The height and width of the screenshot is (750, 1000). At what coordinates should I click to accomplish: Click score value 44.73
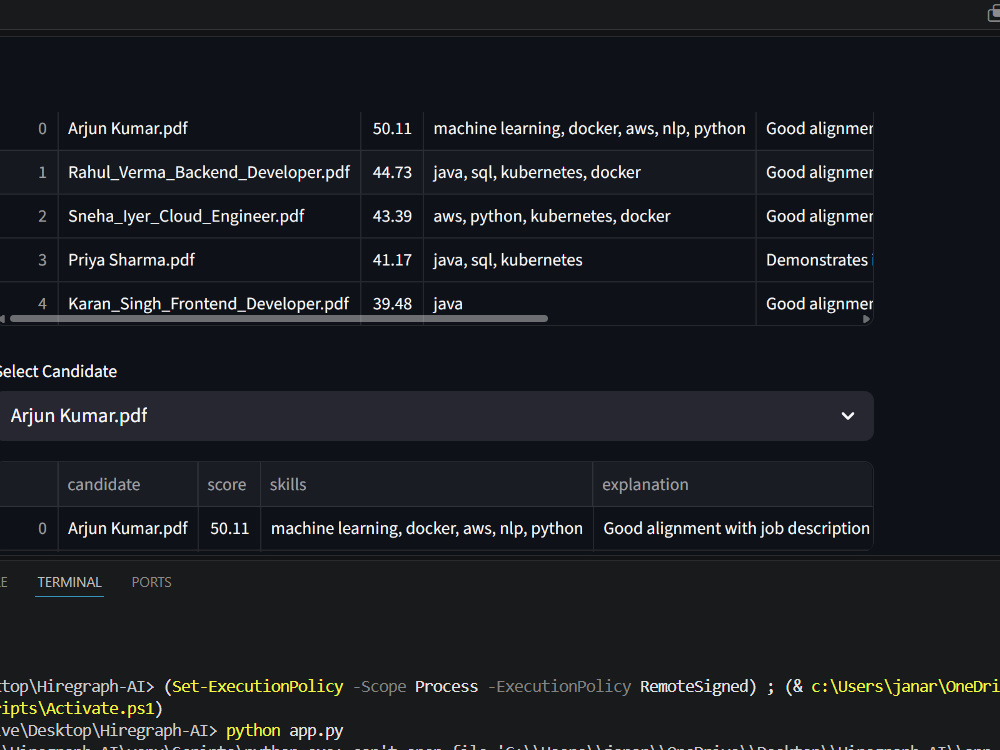coord(392,172)
